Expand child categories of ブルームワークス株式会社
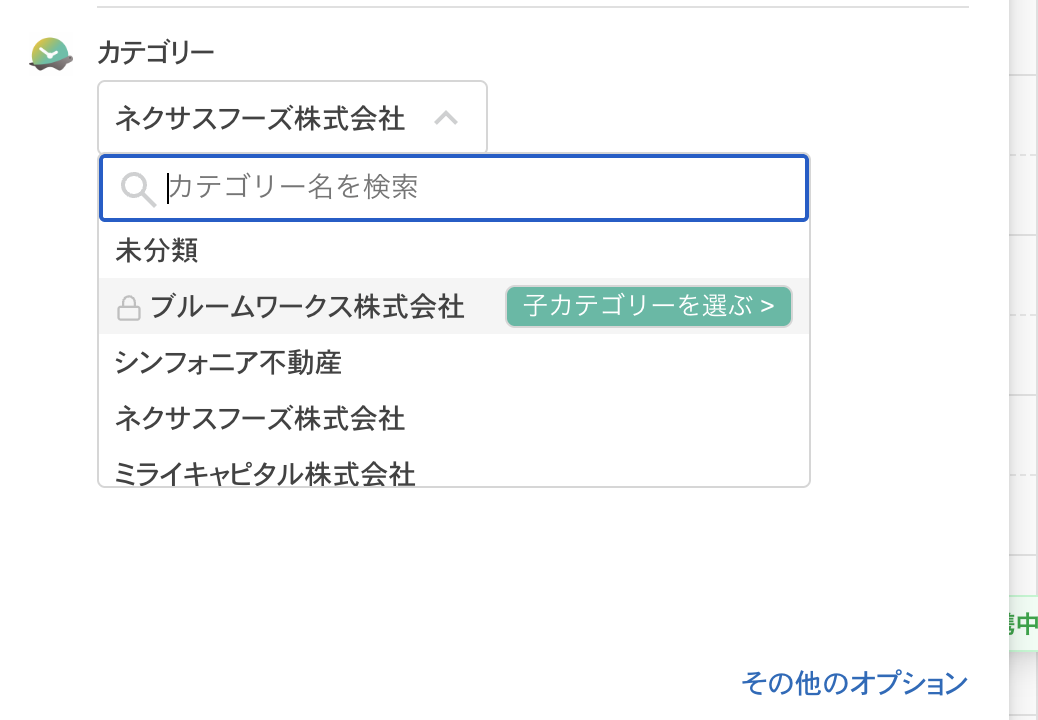 point(648,307)
